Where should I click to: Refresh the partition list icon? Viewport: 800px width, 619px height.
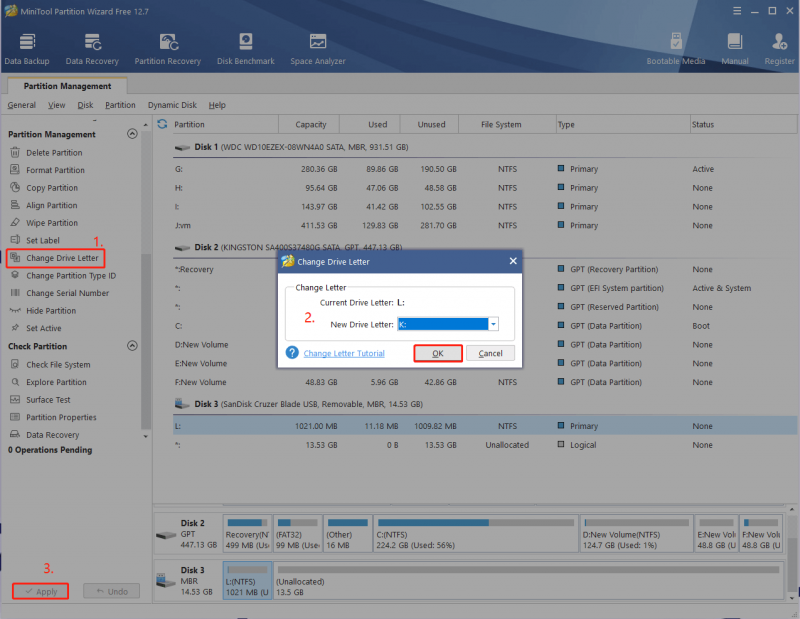pyautogui.click(x=162, y=124)
